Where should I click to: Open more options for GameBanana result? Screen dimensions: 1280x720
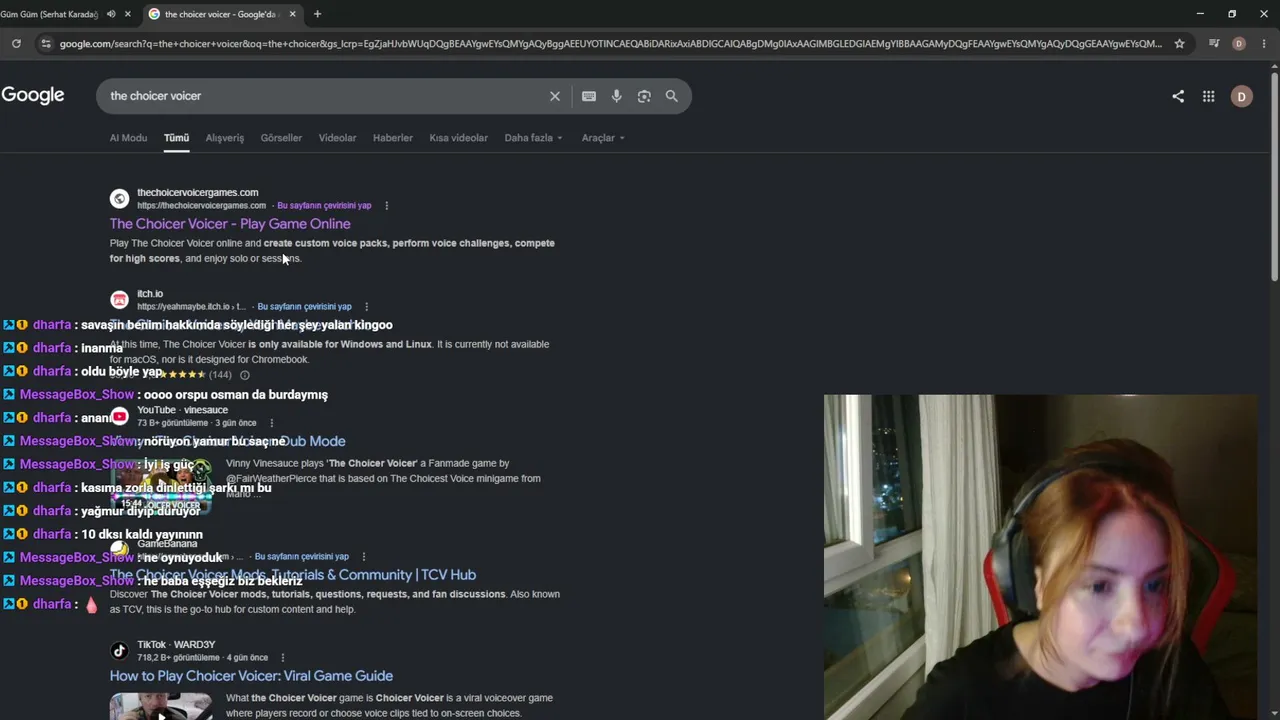click(363, 557)
